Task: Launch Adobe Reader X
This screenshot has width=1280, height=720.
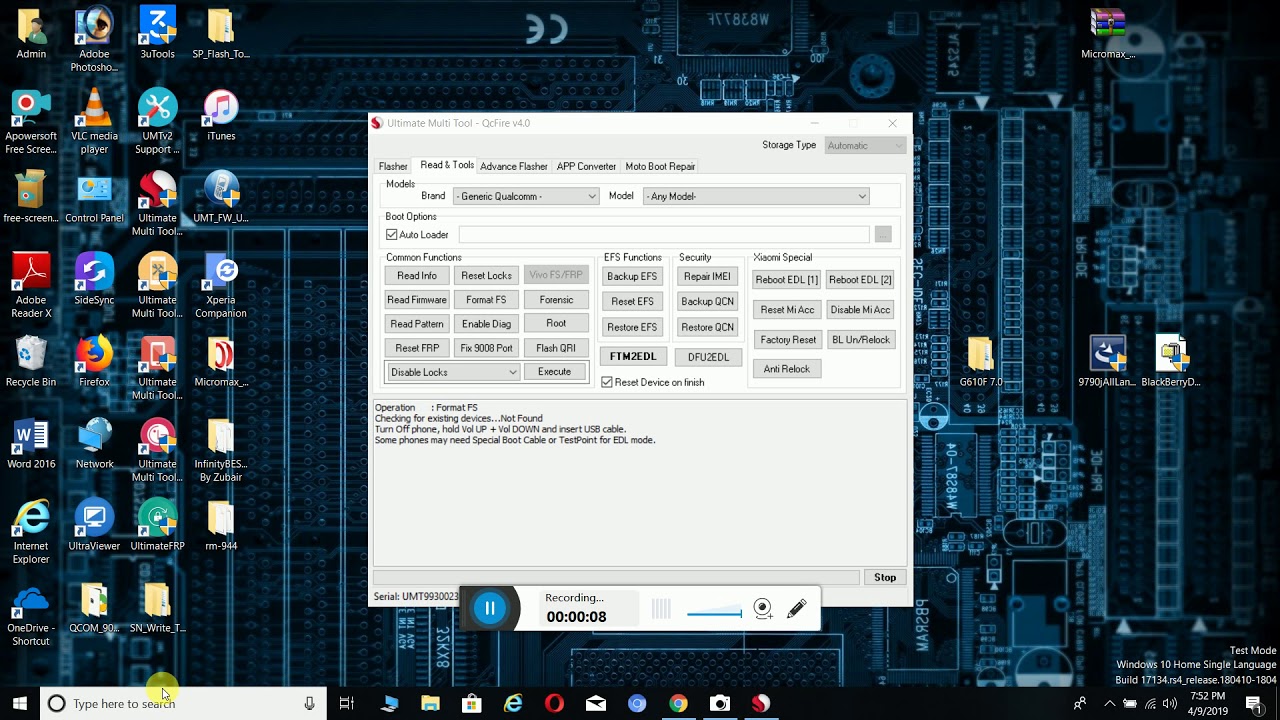Action: [31, 286]
